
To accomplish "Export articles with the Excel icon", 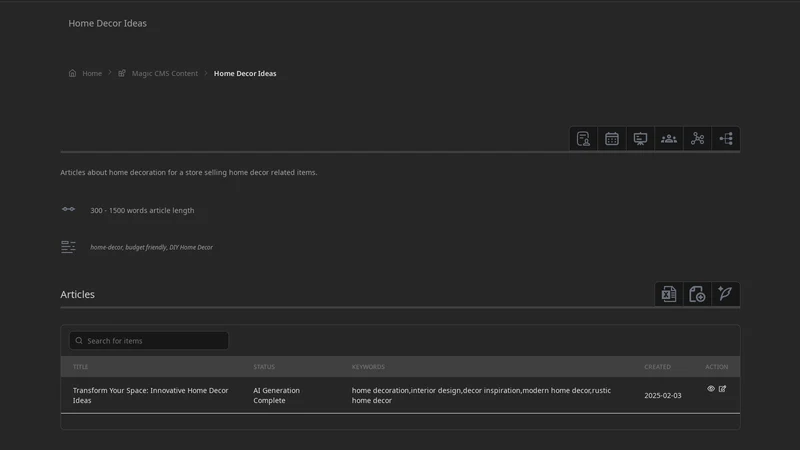I will pos(669,294).
